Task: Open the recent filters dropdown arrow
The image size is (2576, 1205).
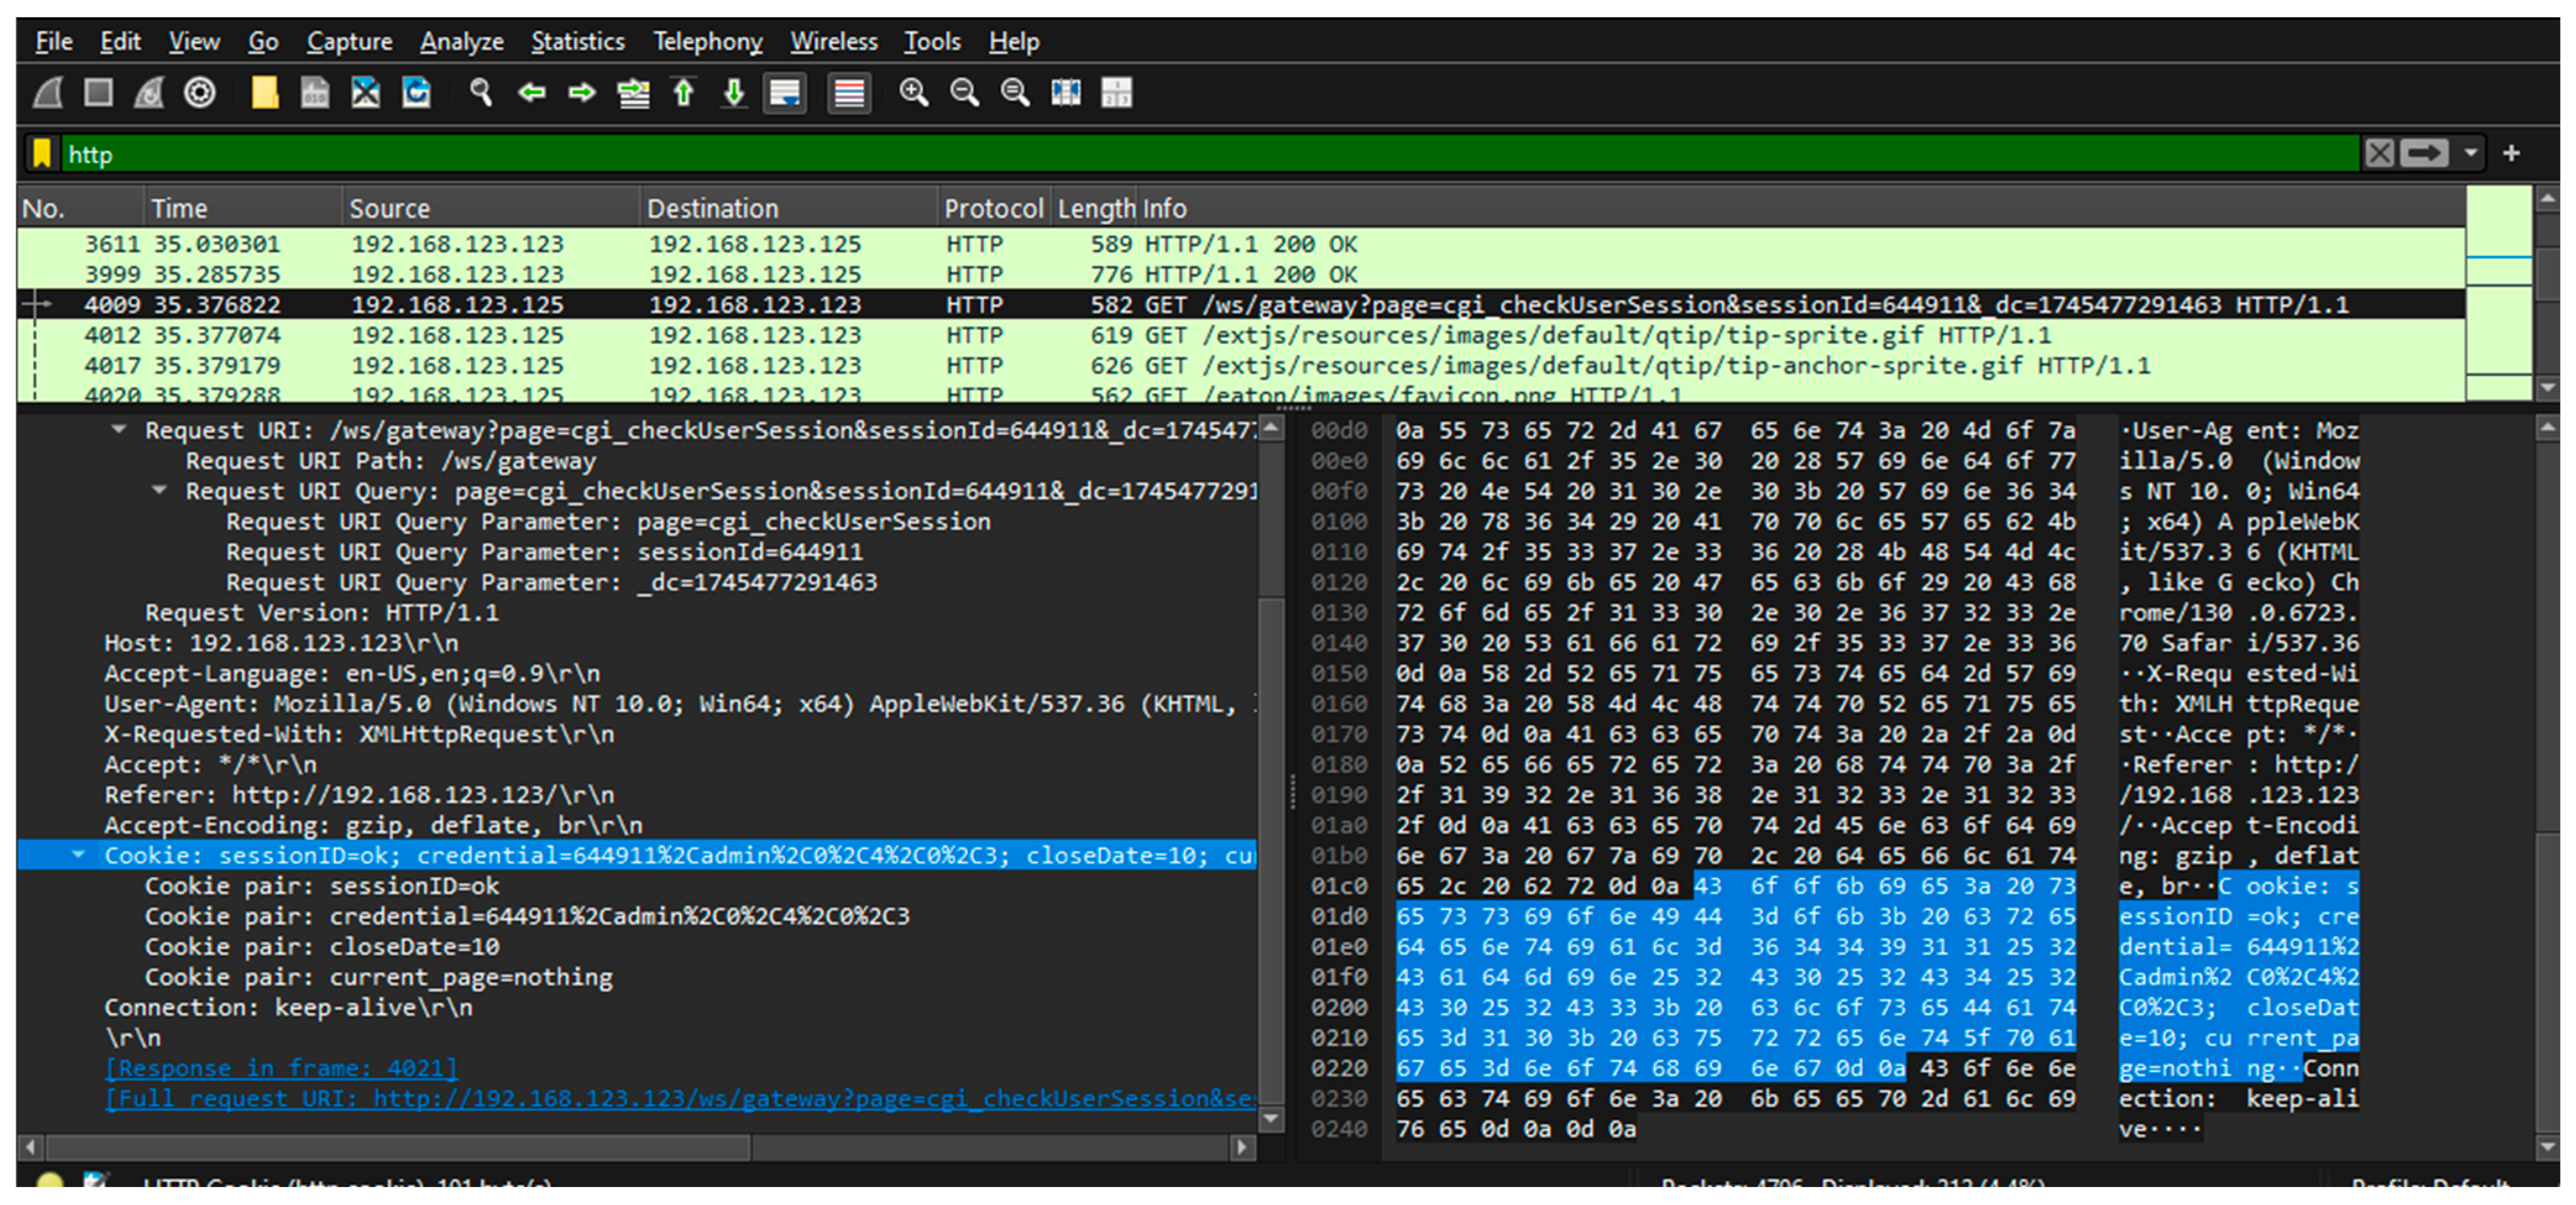Action: pos(2471,154)
